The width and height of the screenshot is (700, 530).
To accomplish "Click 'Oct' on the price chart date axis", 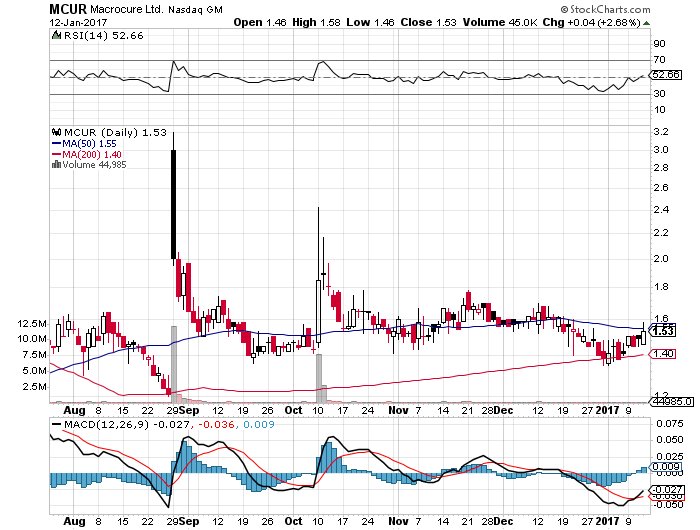I will tap(294, 410).
